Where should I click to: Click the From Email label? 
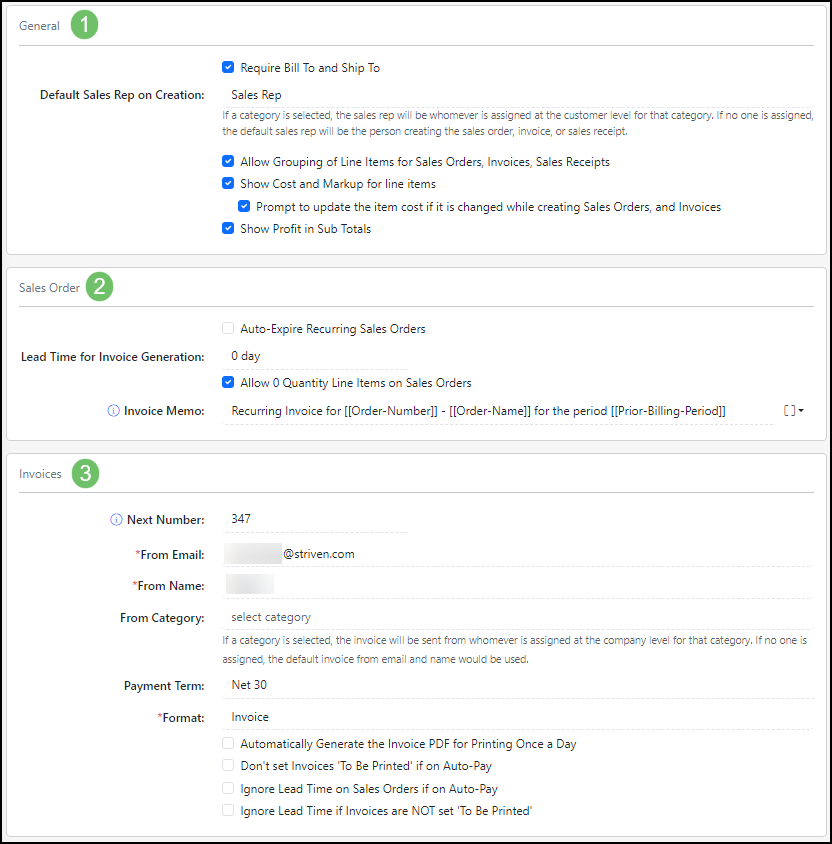[x=170, y=555]
